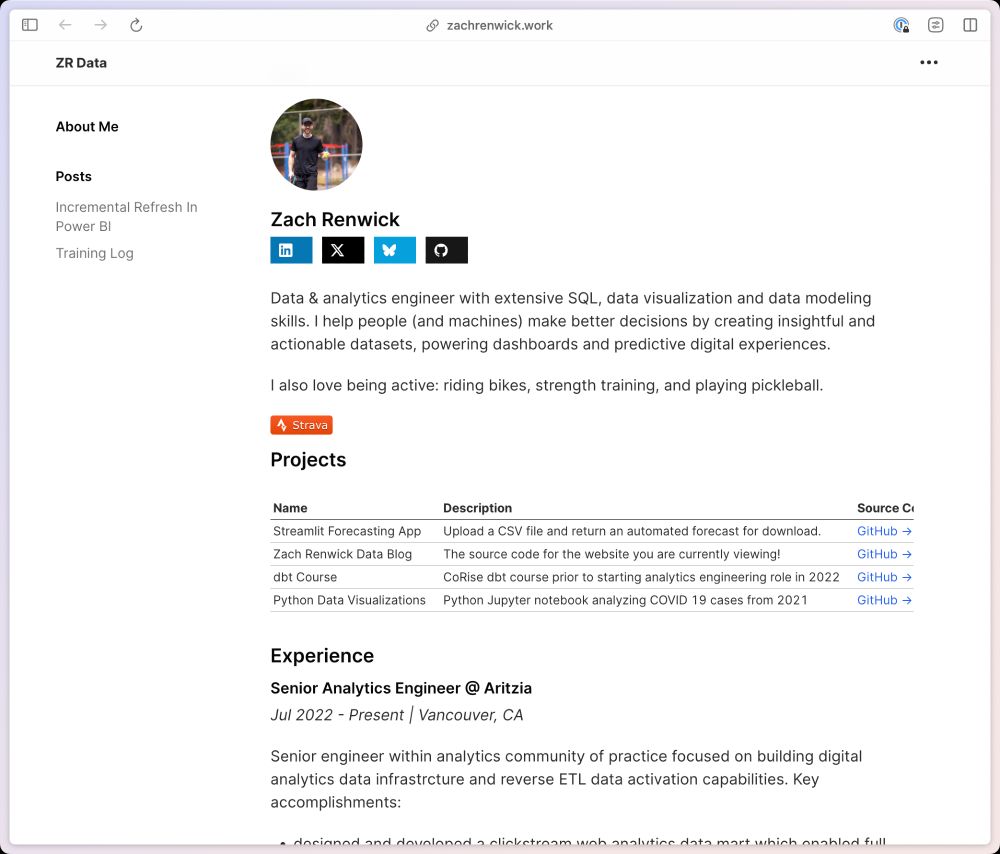This screenshot has width=1000, height=854.
Task: Click the link icon beside zachrenwick.work
Action: 432,26
